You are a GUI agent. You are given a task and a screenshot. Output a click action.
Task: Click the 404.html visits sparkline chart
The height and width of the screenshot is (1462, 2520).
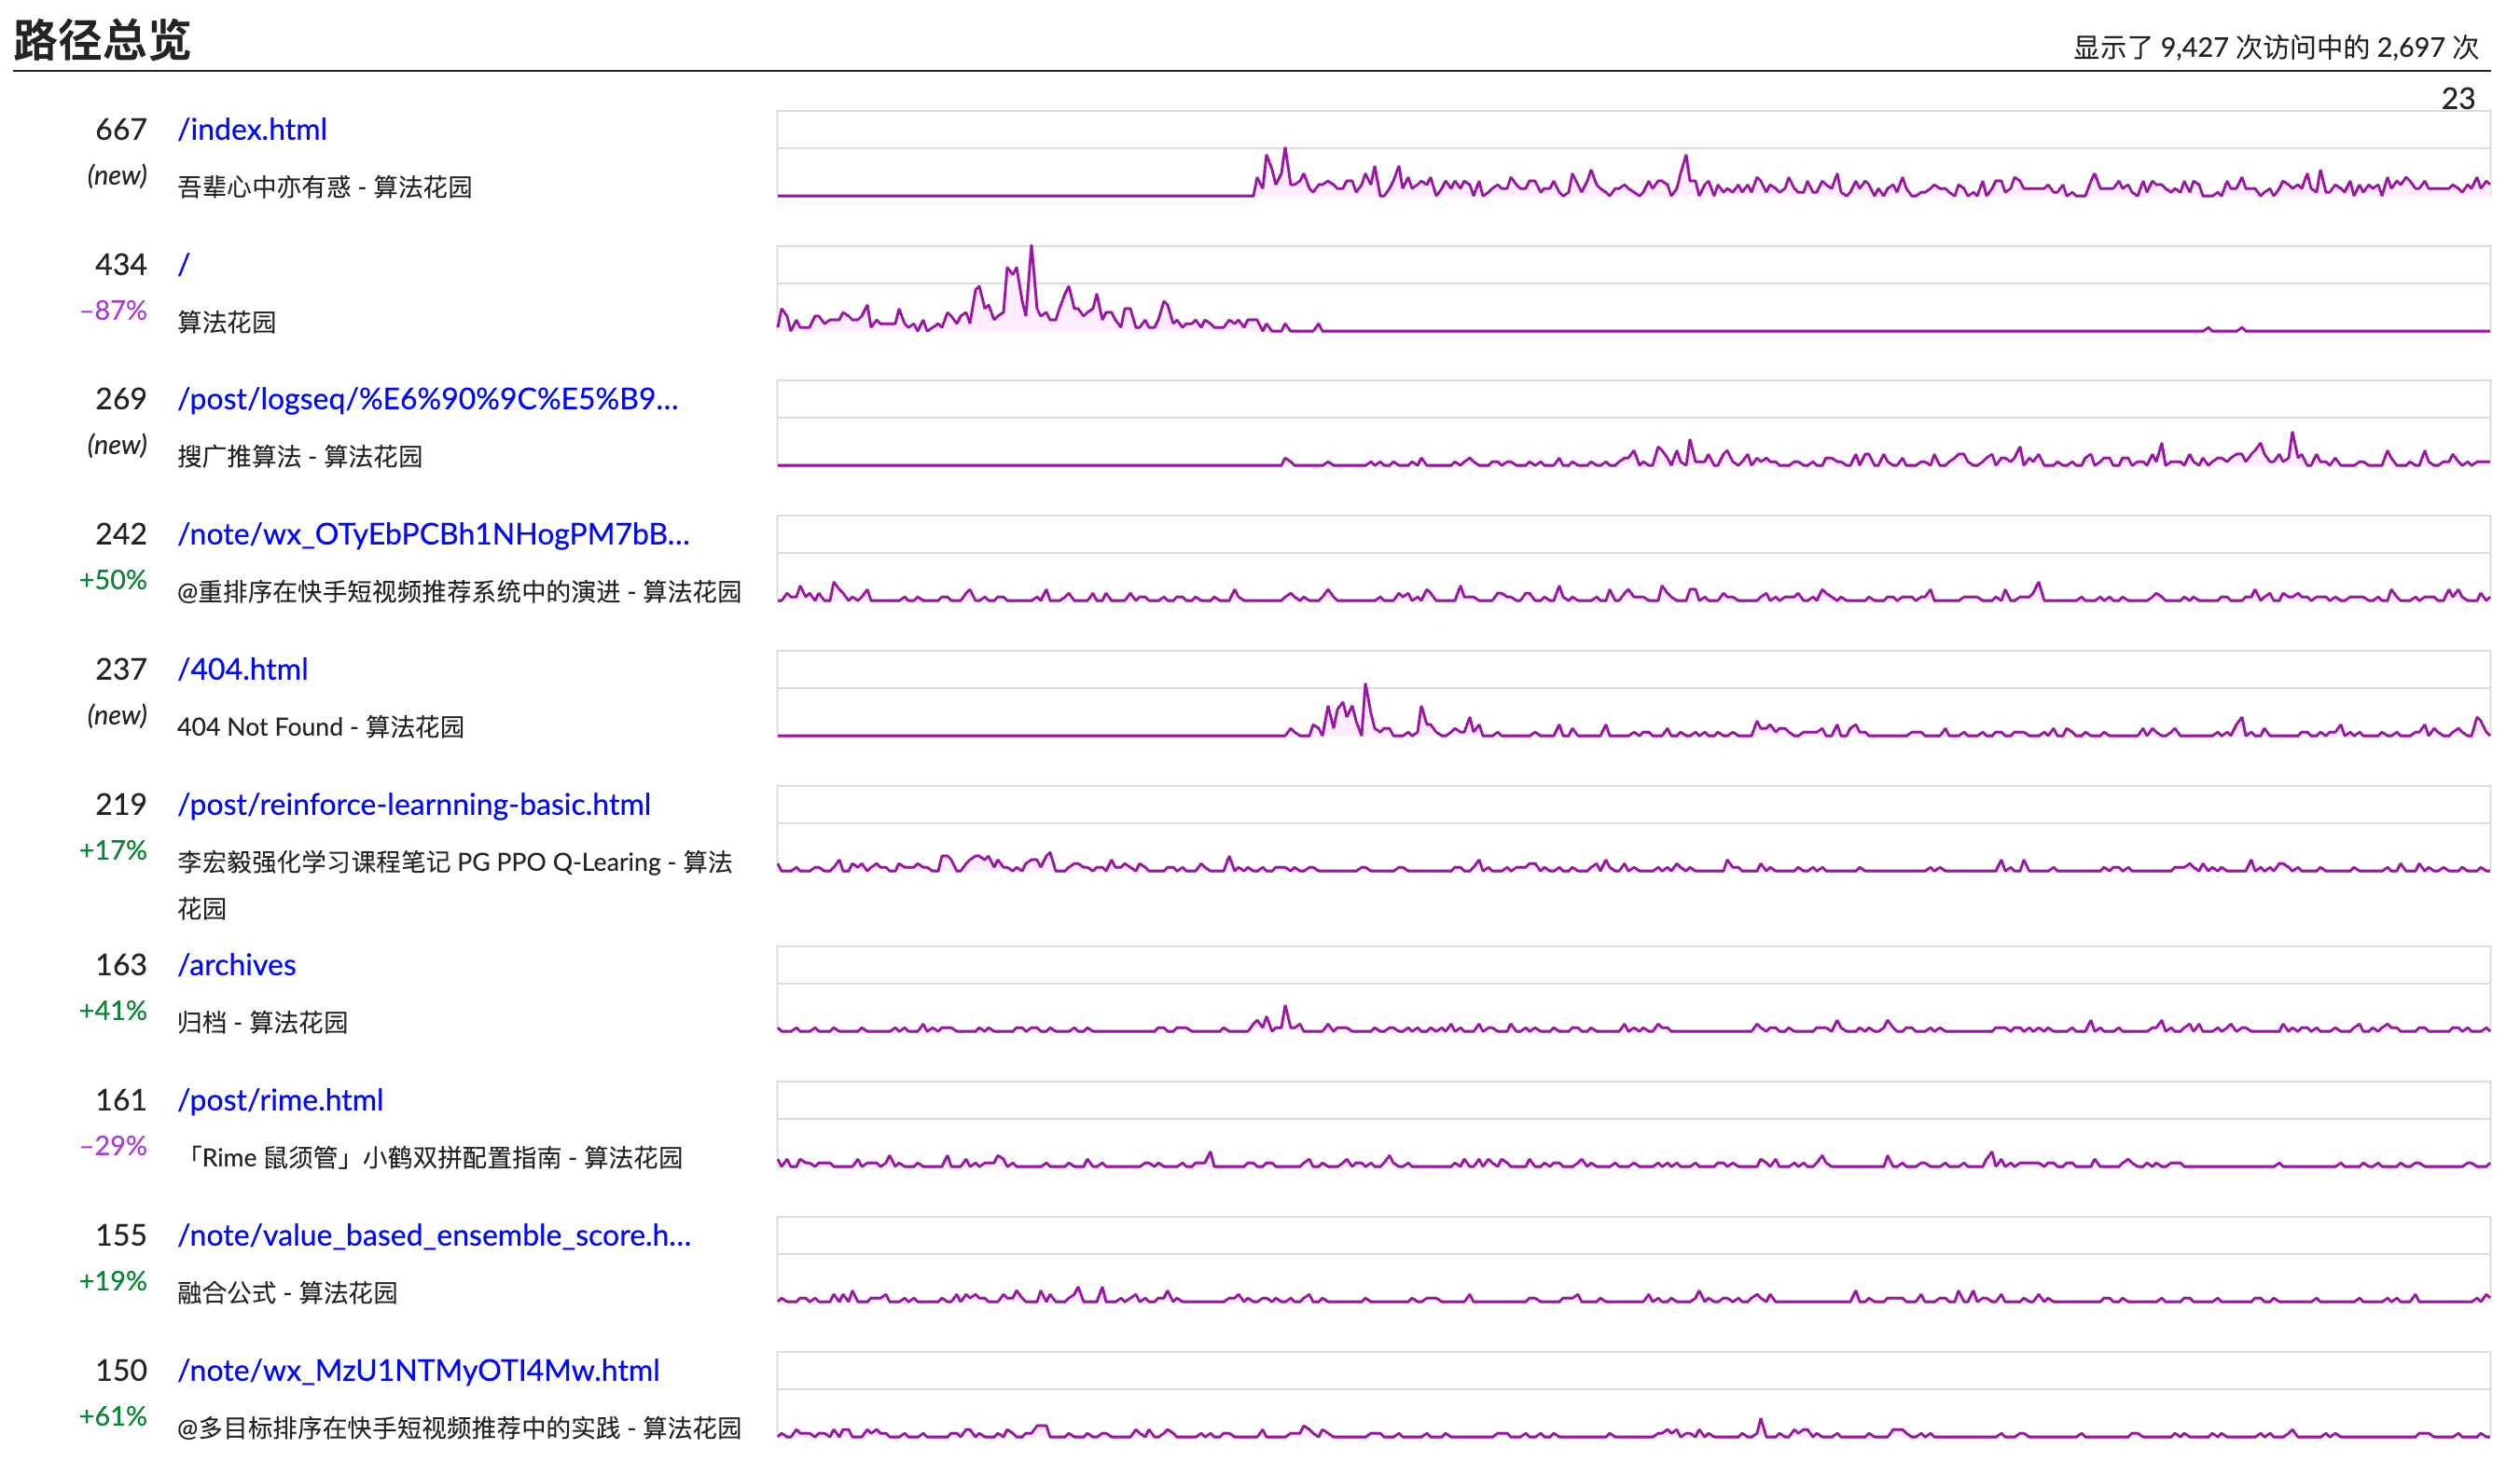[1633, 695]
